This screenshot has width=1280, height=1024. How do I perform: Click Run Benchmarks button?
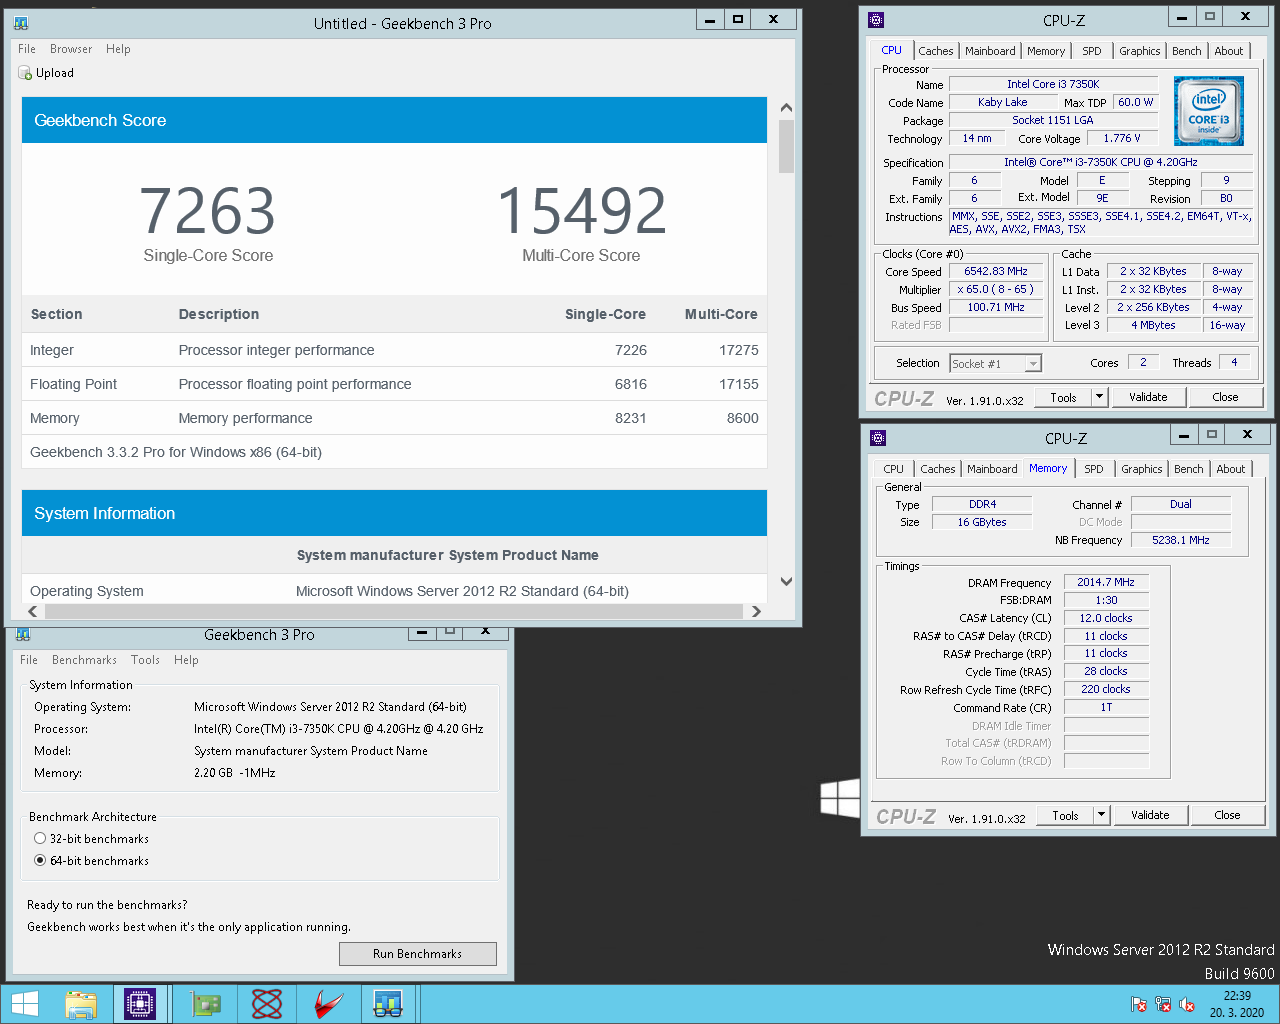point(418,954)
